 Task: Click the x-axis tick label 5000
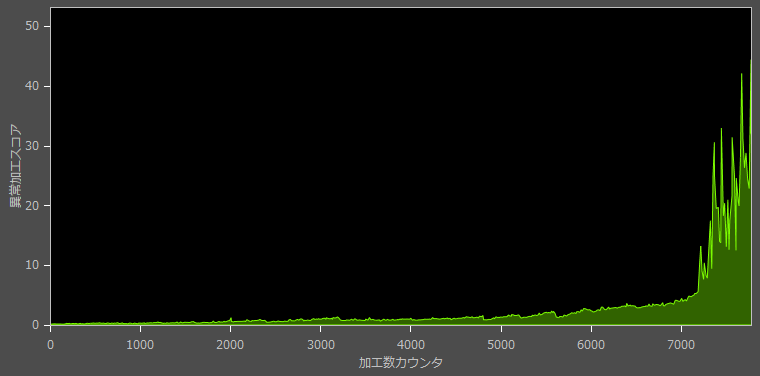click(x=501, y=345)
